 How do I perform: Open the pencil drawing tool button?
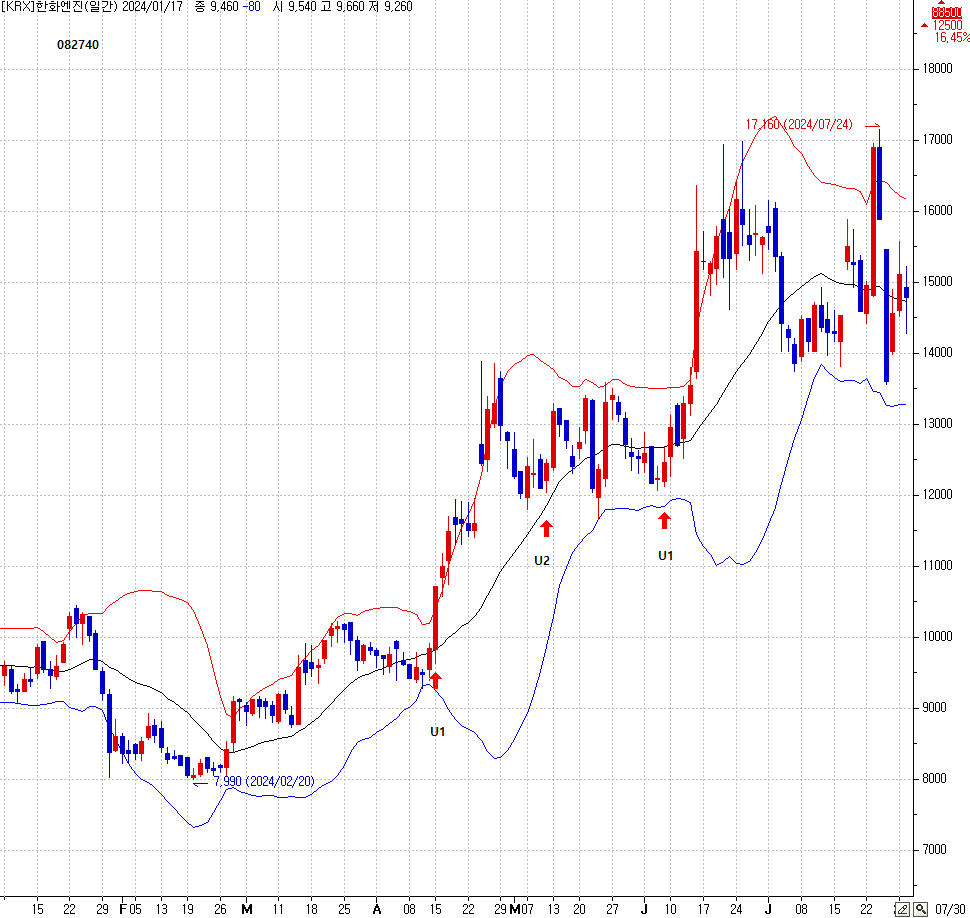903,909
